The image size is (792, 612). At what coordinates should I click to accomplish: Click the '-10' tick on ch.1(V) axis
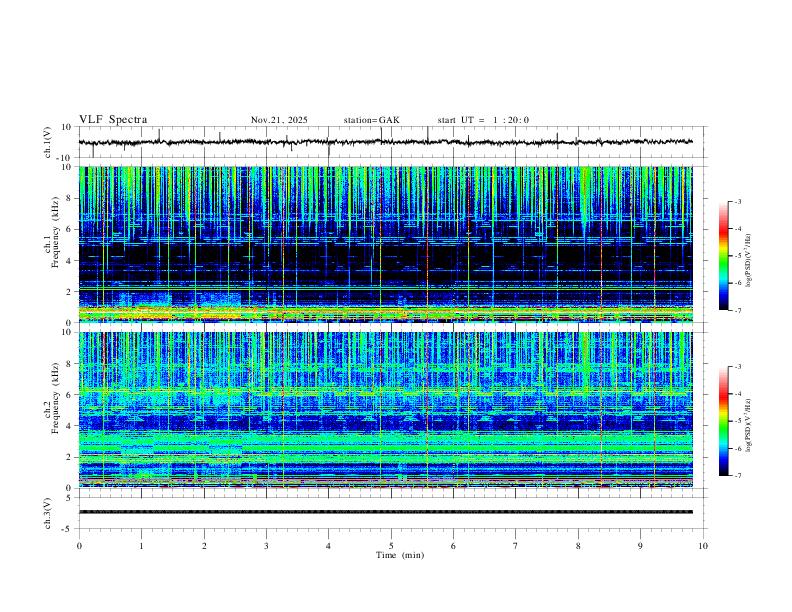click(66, 158)
